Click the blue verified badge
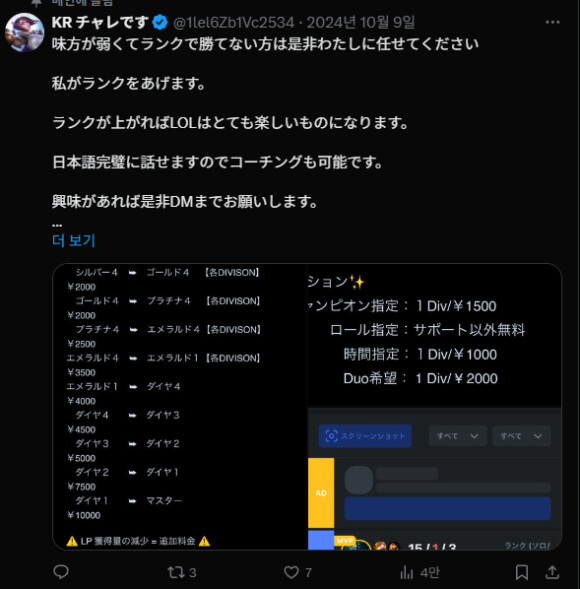580x589 pixels. (x=160, y=23)
